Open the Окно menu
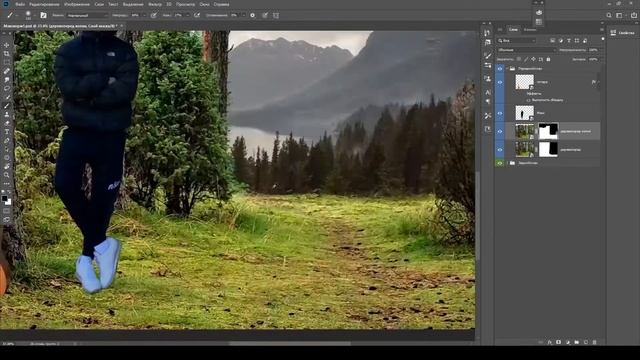This screenshot has height=360, width=640. tap(204, 4)
